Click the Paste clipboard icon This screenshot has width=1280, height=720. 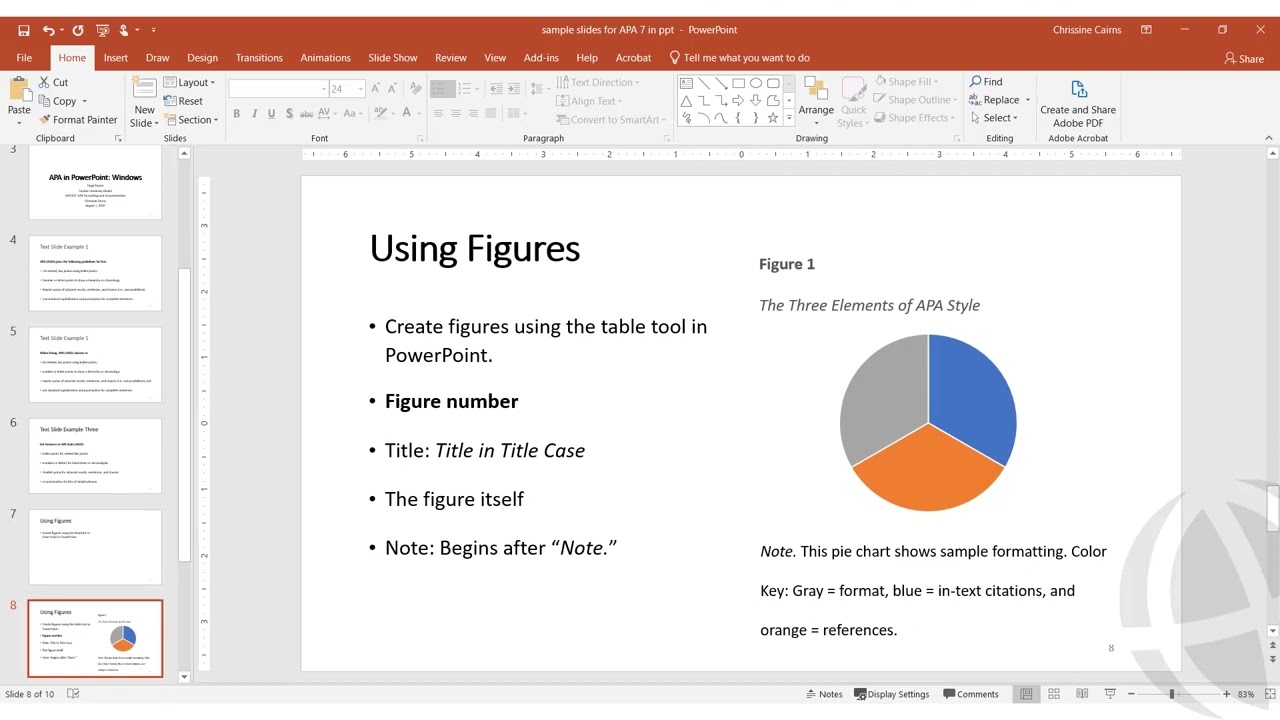click(x=19, y=90)
